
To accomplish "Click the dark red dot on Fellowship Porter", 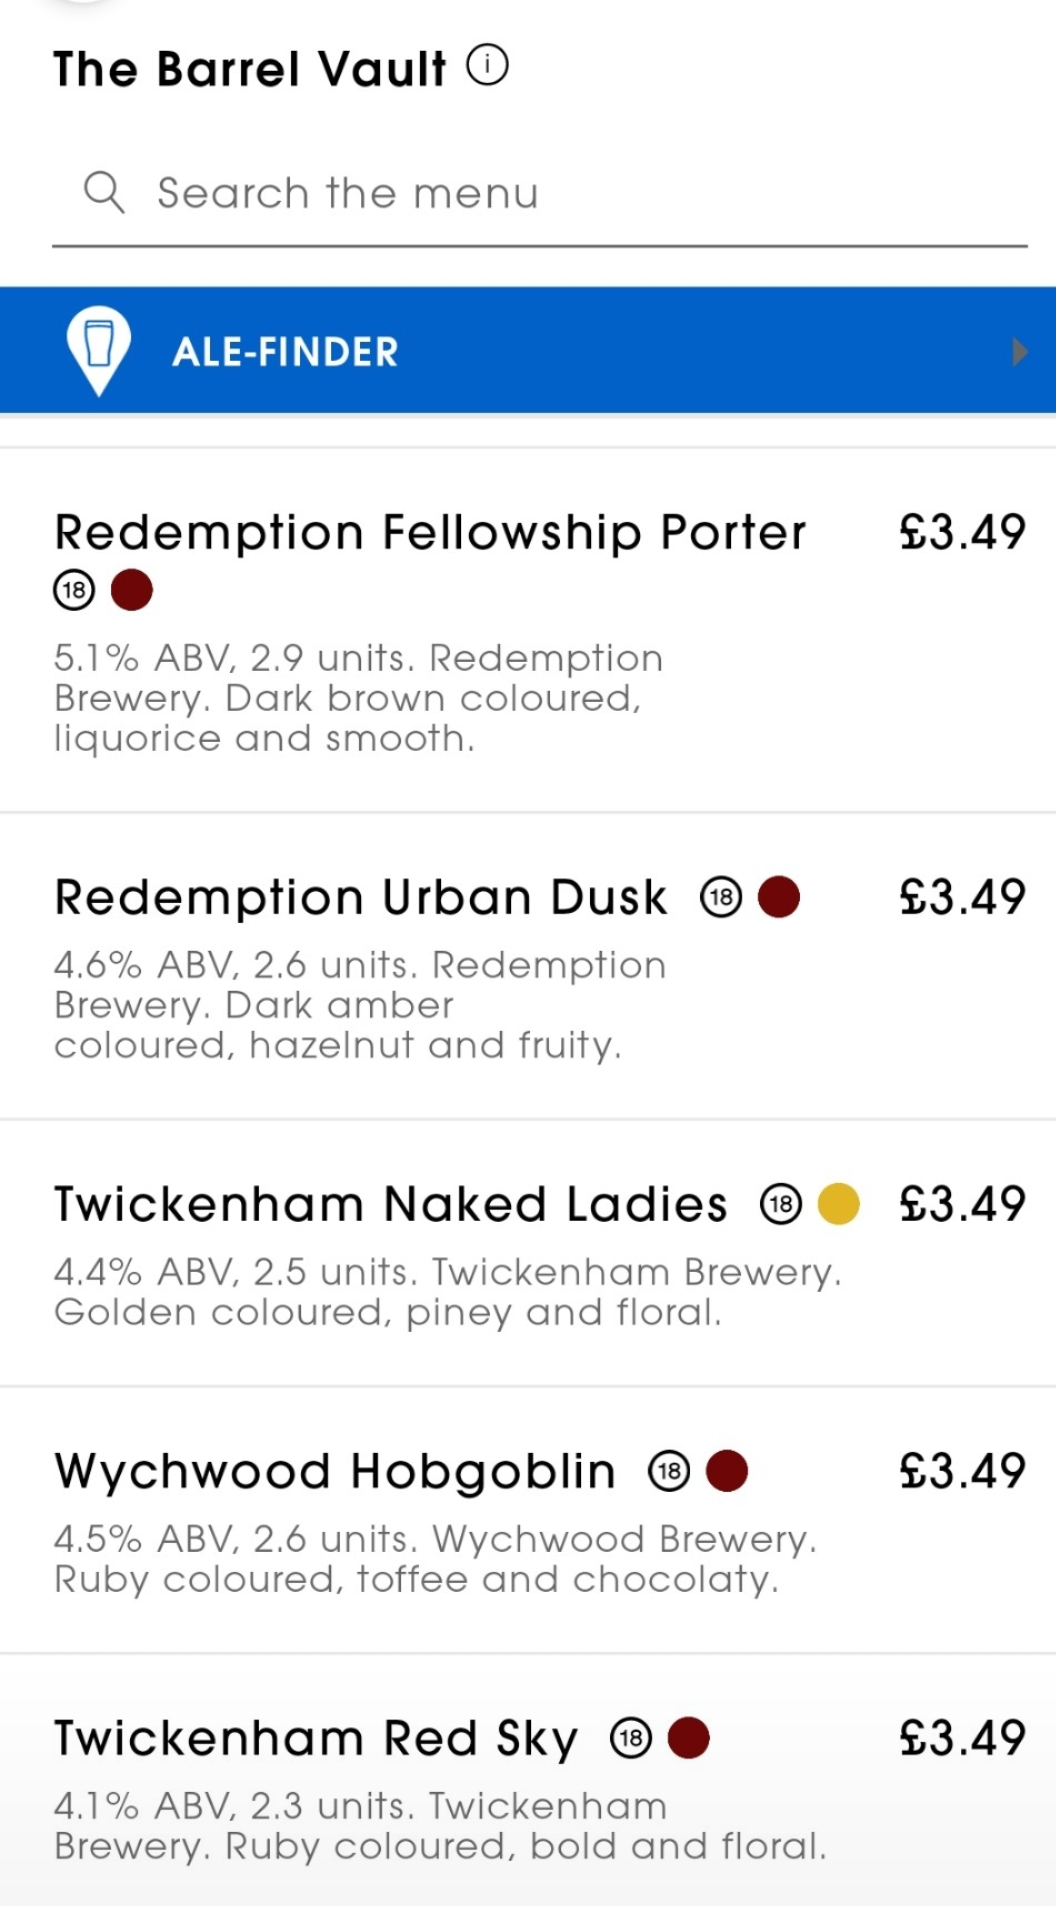I will [x=132, y=590].
